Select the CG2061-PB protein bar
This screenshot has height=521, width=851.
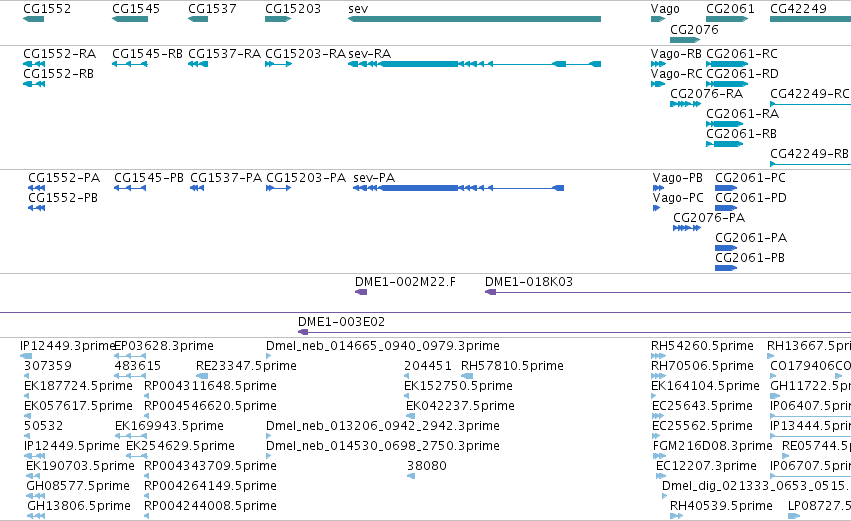[726, 268]
